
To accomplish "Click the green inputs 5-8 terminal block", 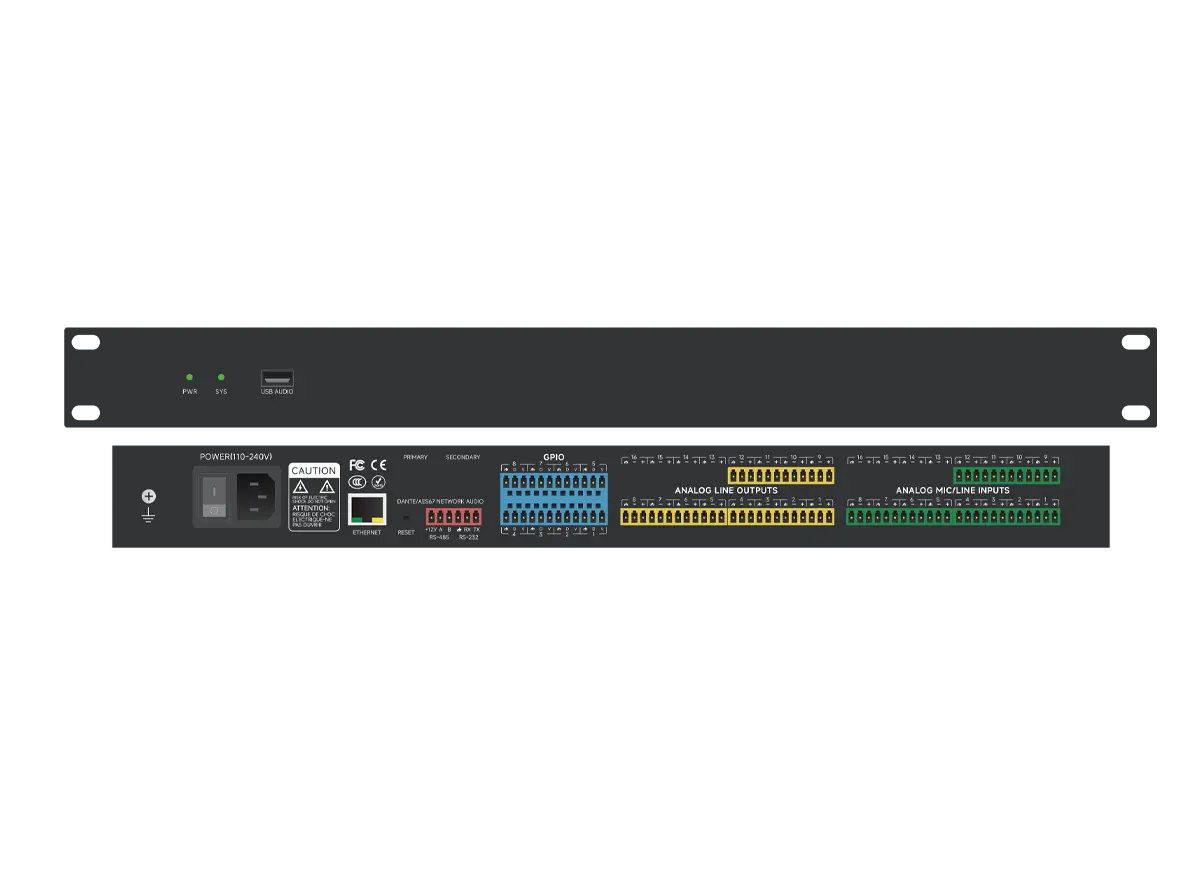I will click(x=900, y=516).
